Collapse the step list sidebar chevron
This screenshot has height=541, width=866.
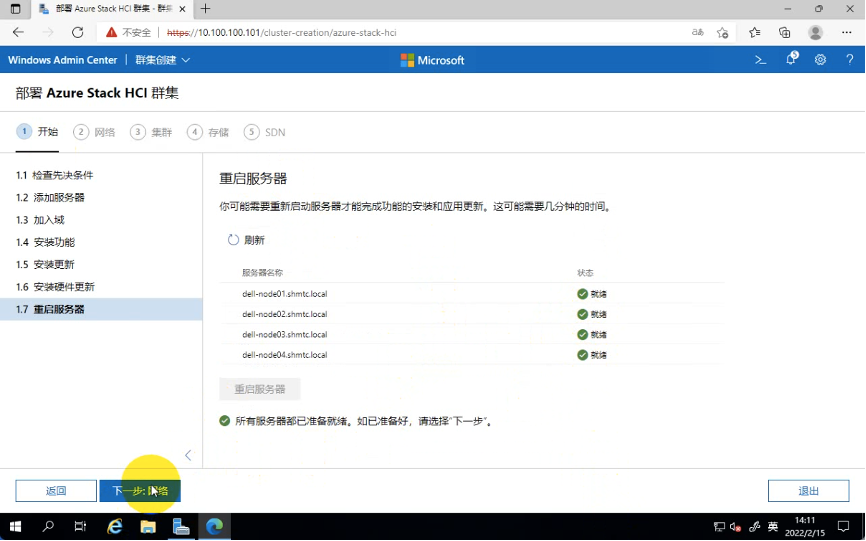[x=188, y=455]
